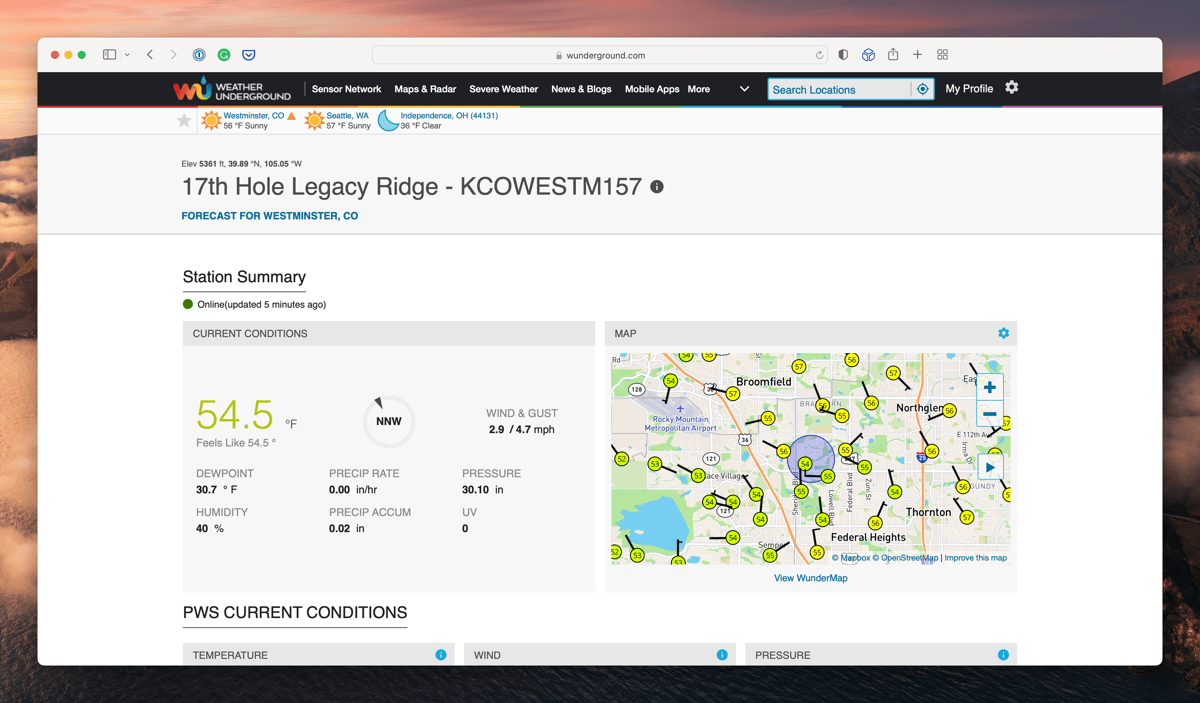The image size is (1200, 703).
Task: Click the Online updated status text
Action: [x=262, y=304]
